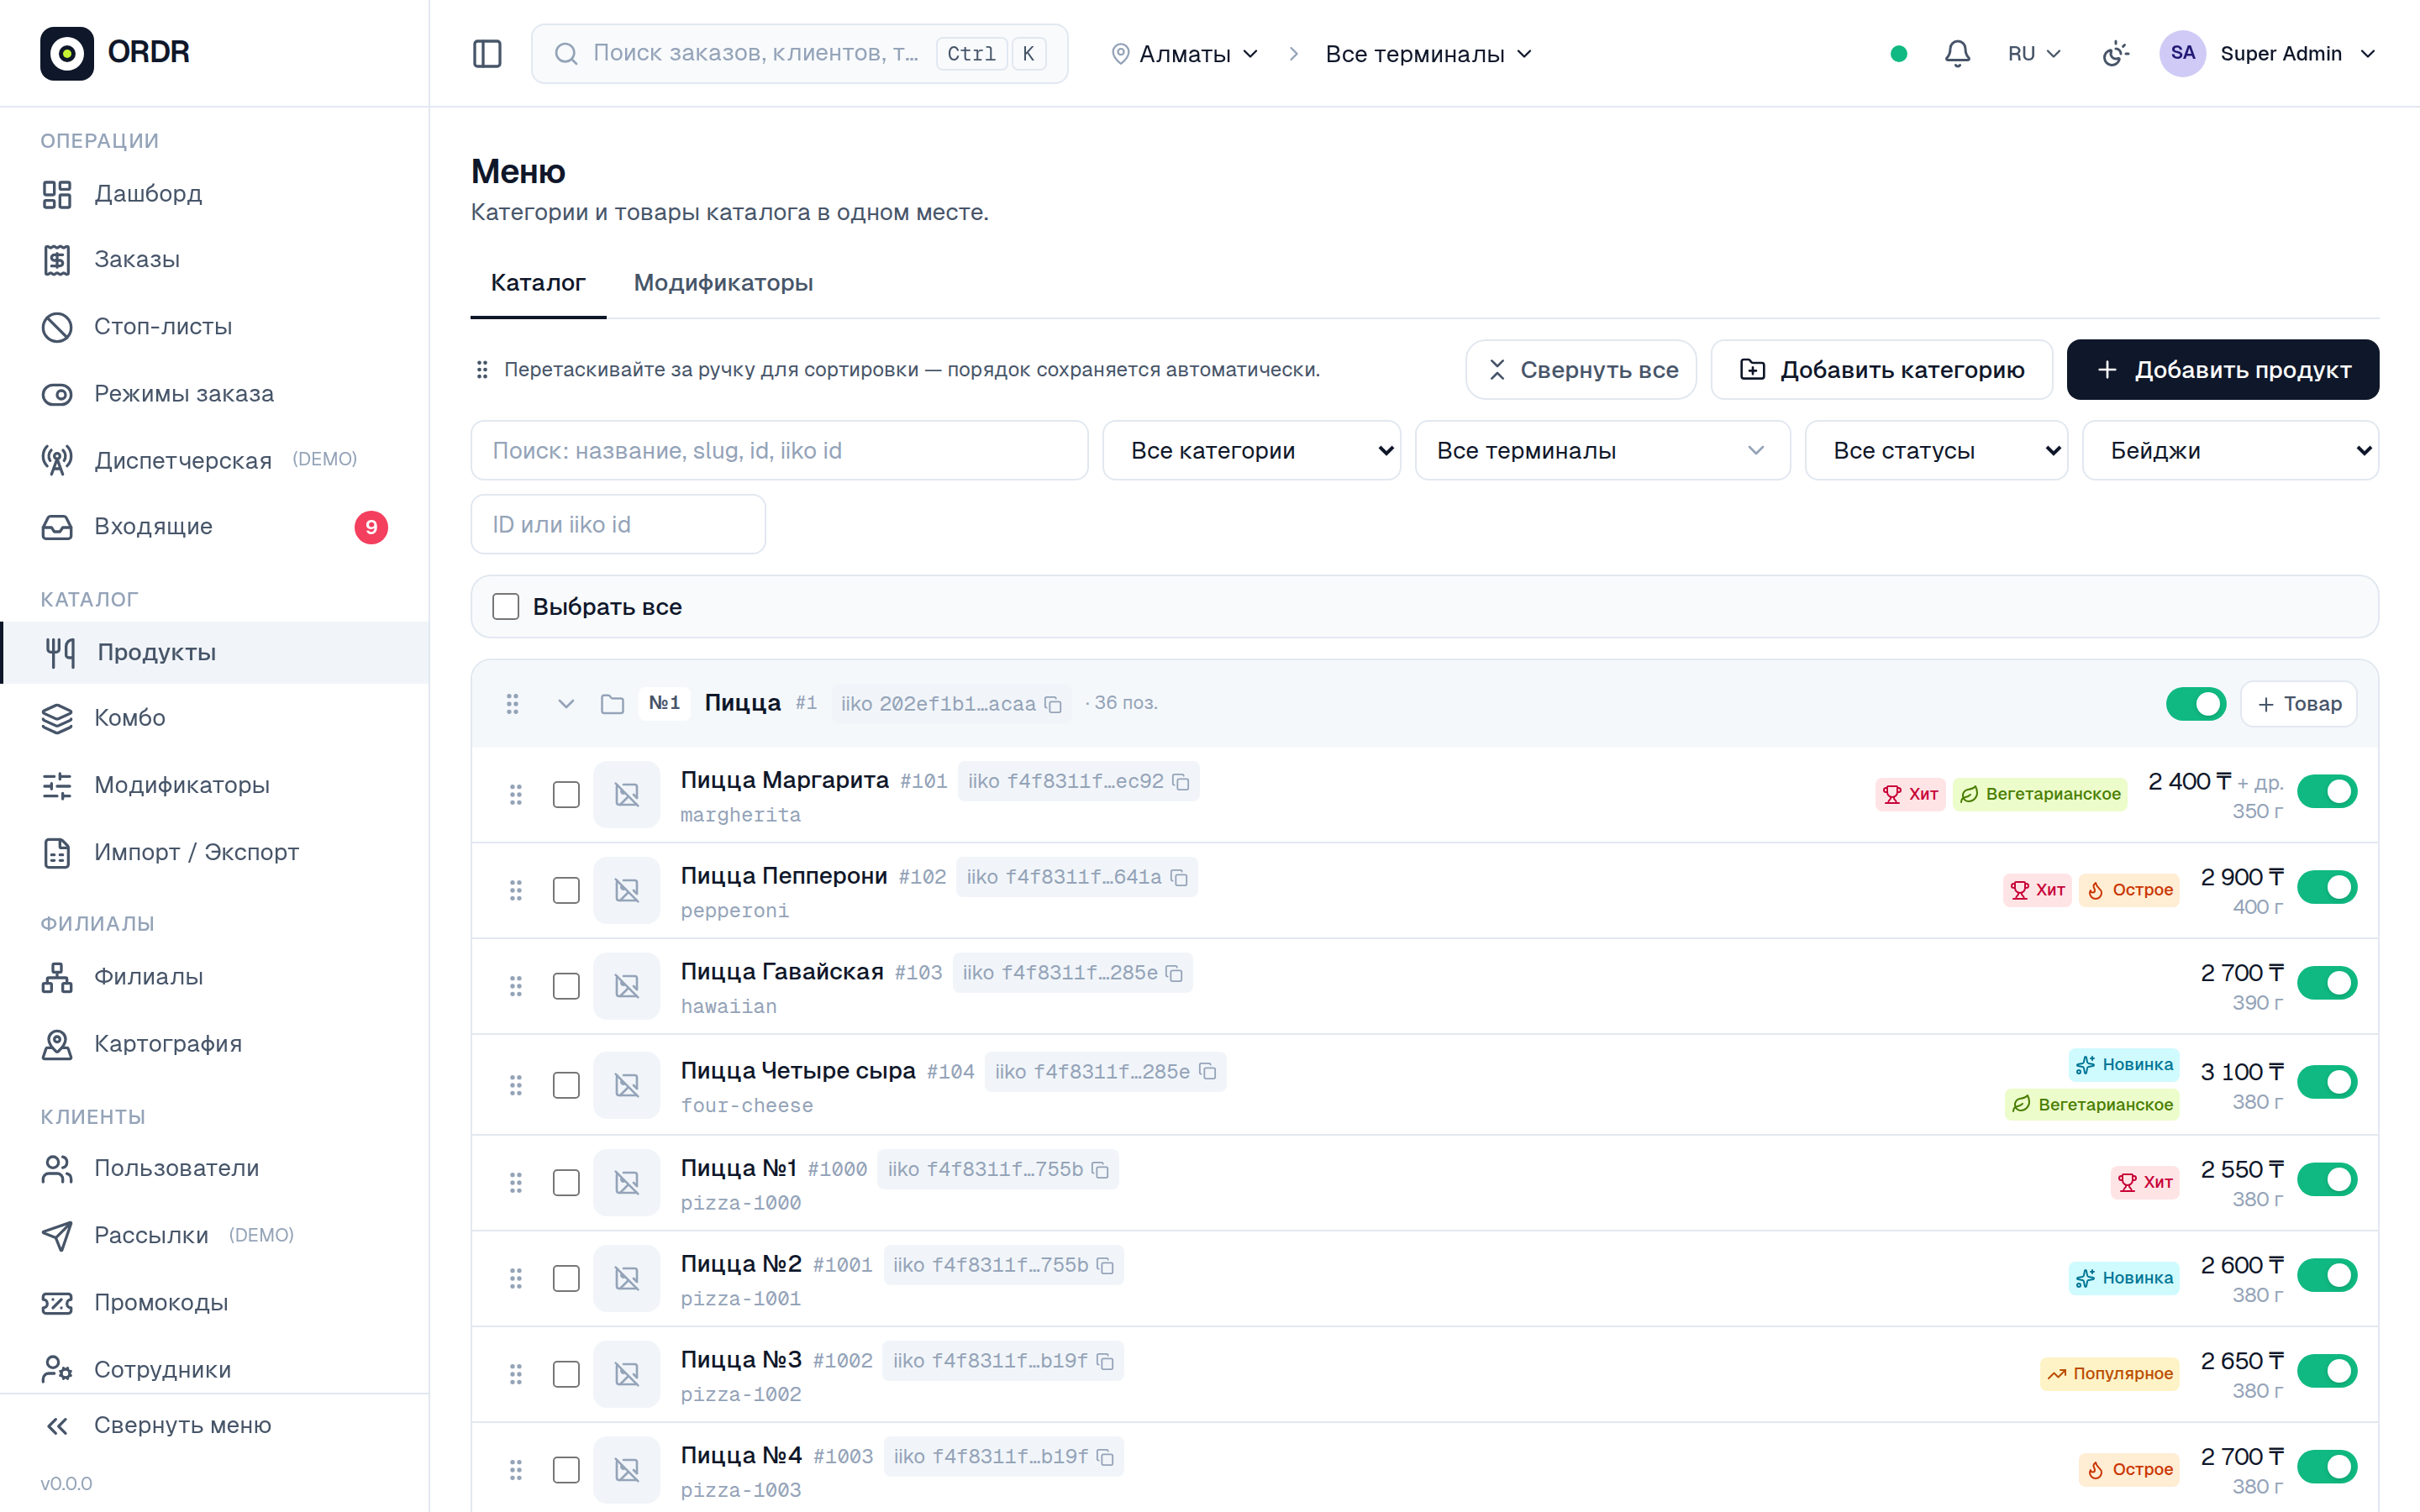Click the Свернуть все button
The width and height of the screenshot is (2420, 1512).
pyautogui.click(x=1581, y=370)
